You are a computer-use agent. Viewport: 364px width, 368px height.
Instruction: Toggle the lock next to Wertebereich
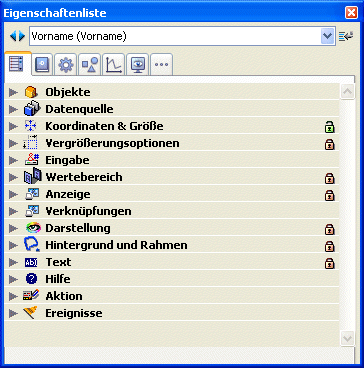pos(330,178)
